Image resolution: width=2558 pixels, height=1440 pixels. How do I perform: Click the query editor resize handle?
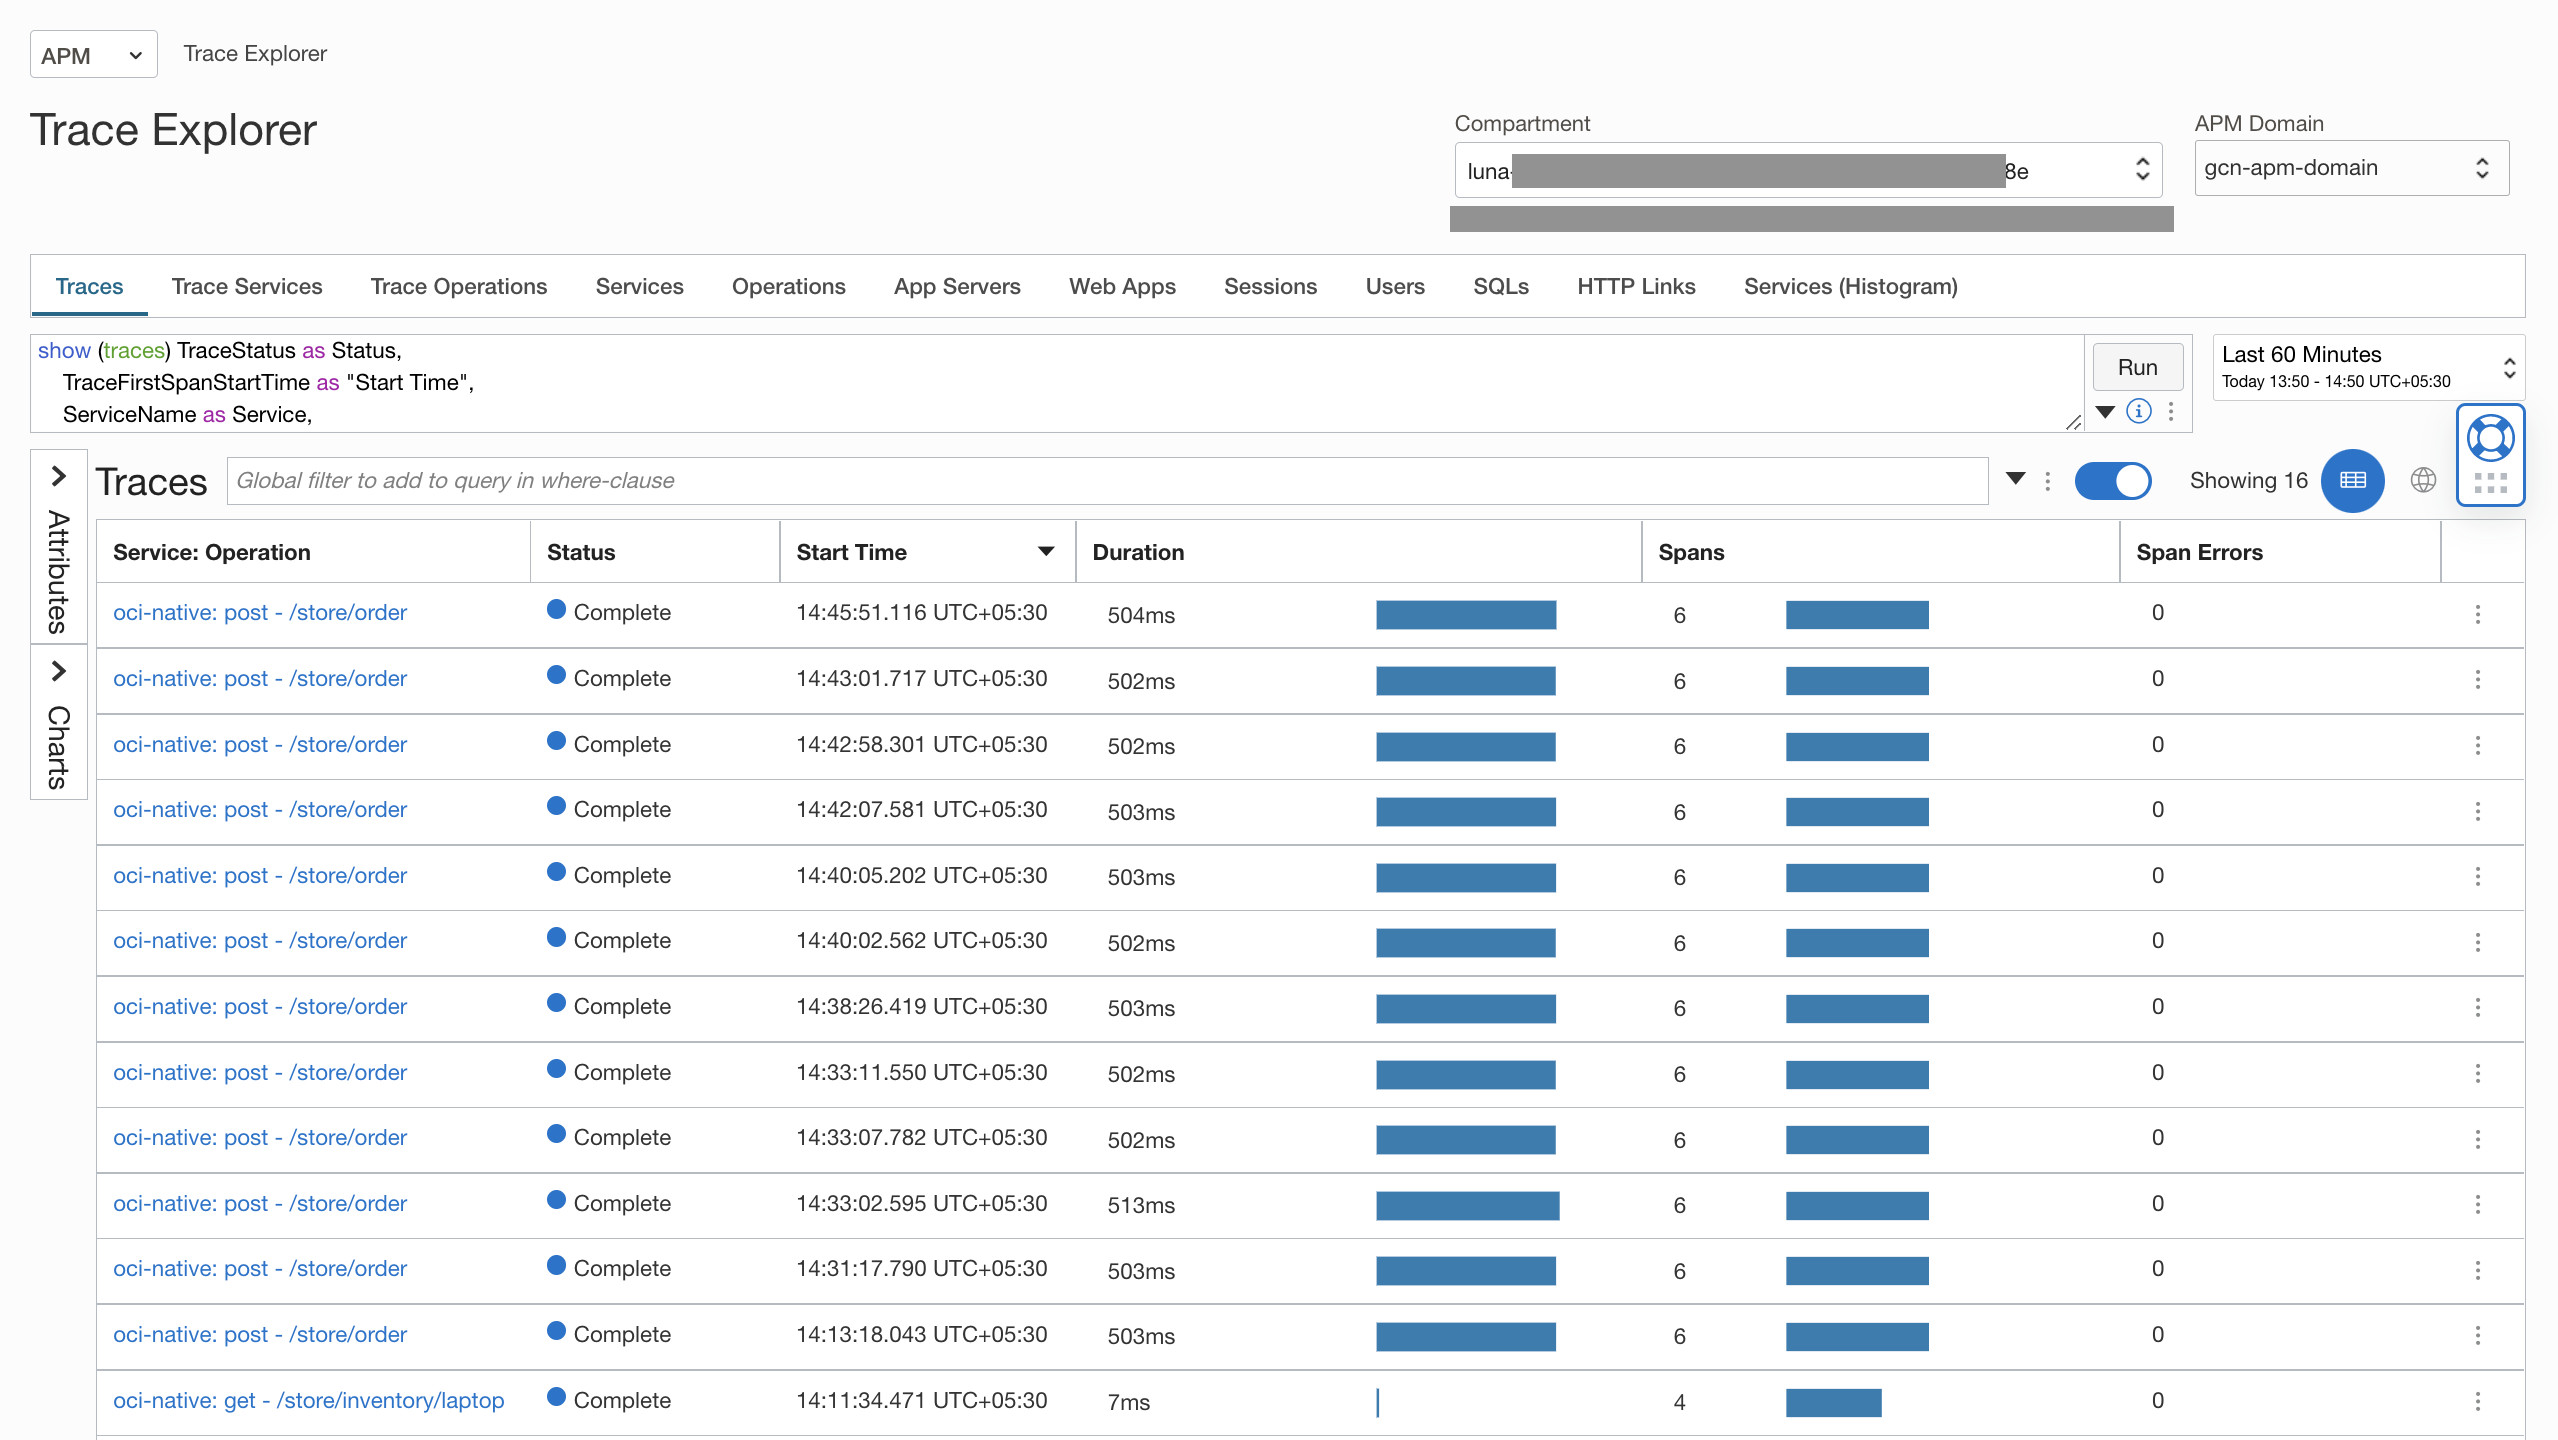click(2073, 423)
